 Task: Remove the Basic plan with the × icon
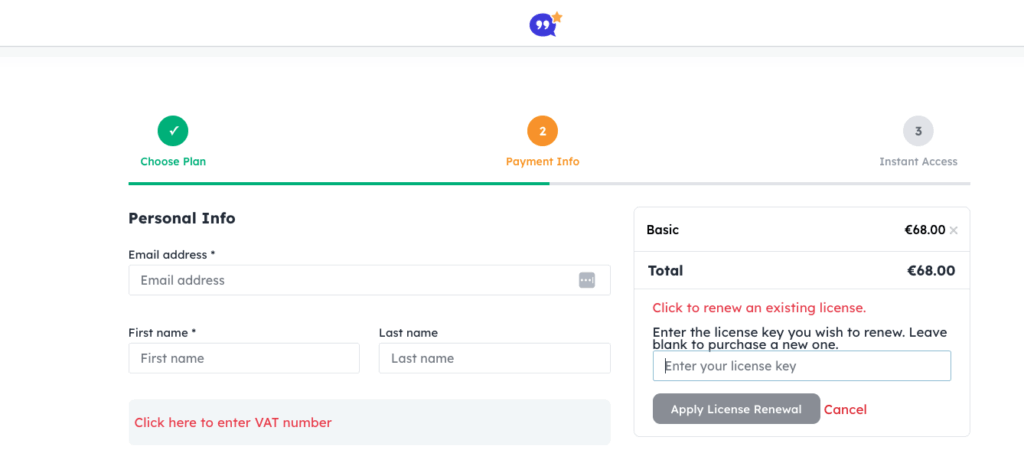[x=954, y=231]
